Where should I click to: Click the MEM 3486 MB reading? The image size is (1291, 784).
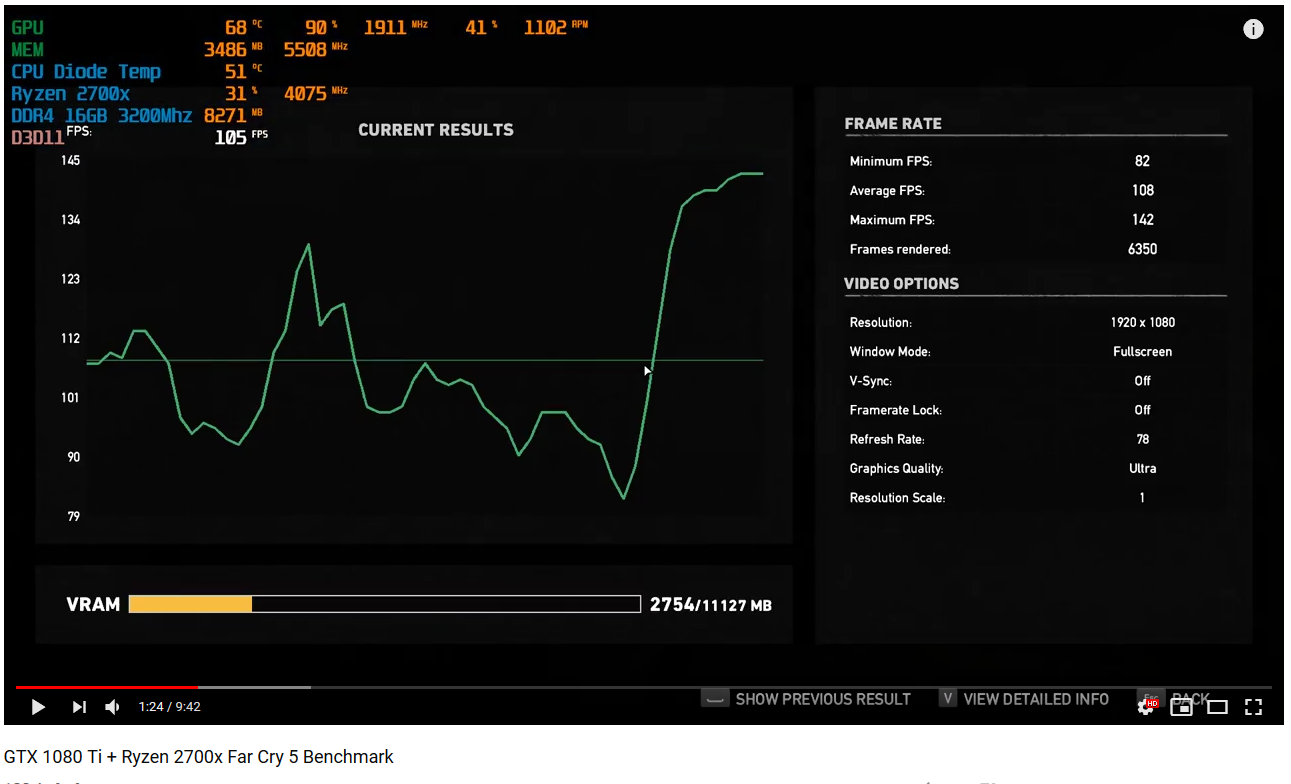[233, 50]
